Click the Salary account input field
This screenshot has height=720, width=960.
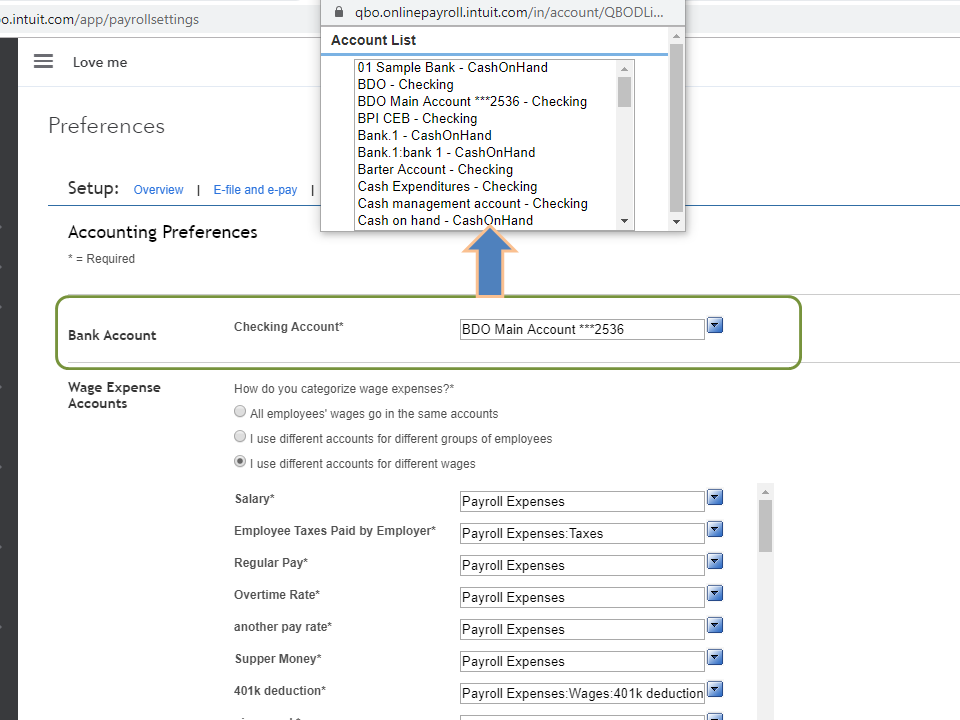pyautogui.click(x=582, y=501)
